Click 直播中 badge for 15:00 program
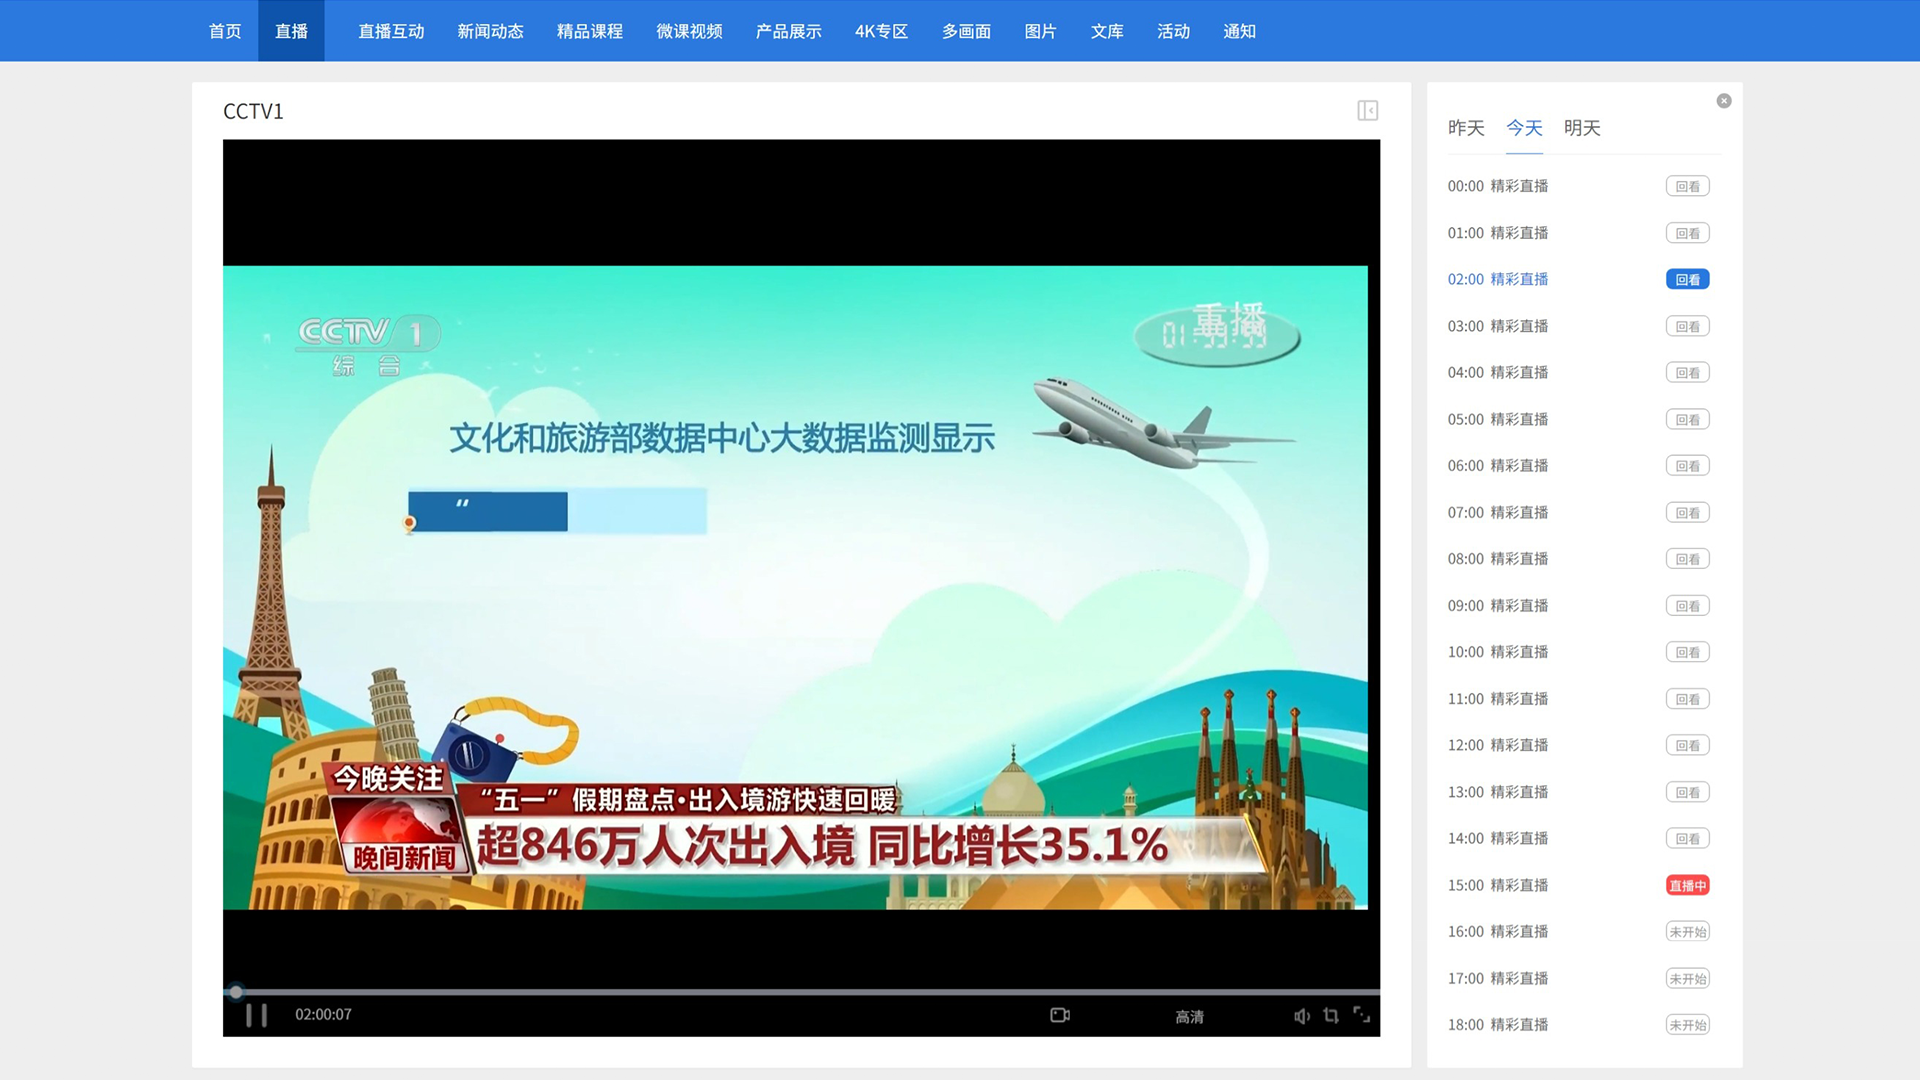Viewport: 1920px width, 1080px height. click(1688, 885)
